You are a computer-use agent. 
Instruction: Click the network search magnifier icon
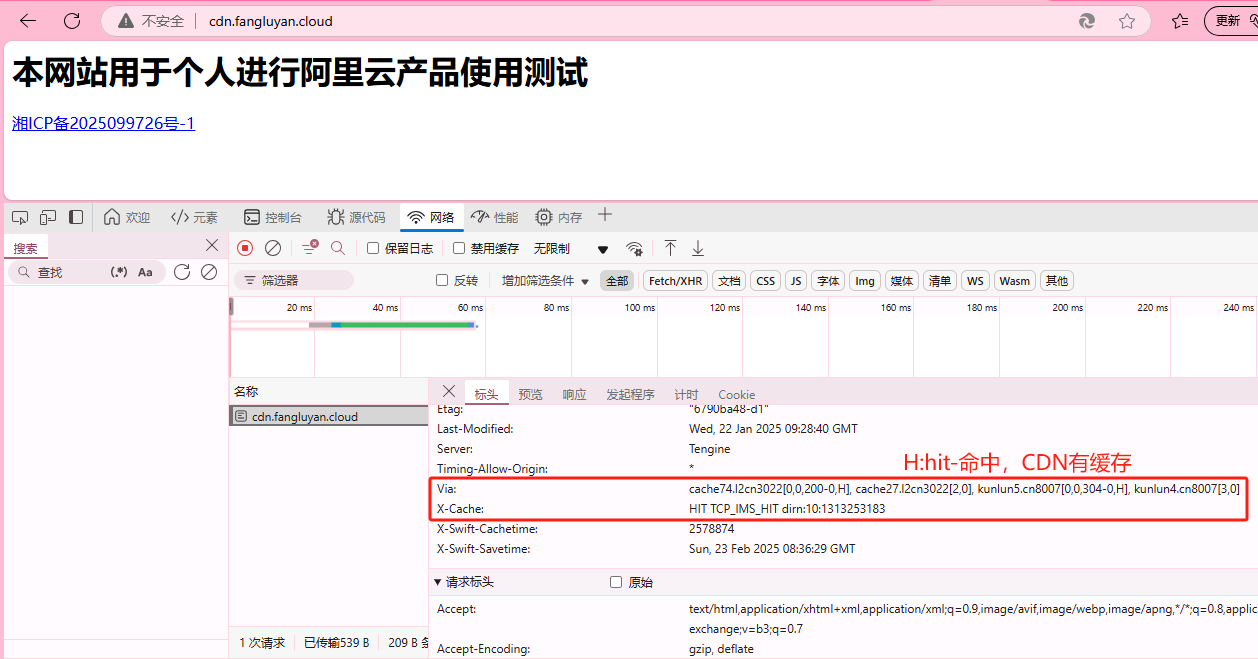(338, 248)
